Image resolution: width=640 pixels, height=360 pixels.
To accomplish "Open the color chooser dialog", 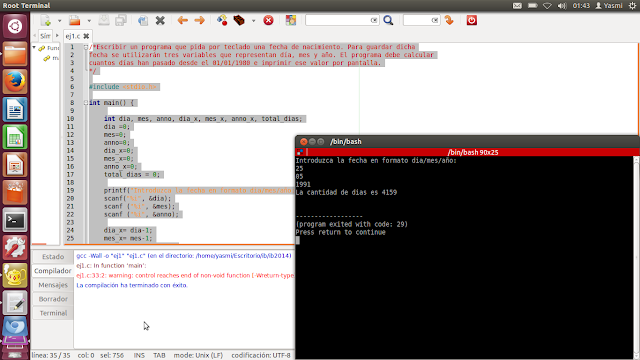I will (x=291, y=20).
